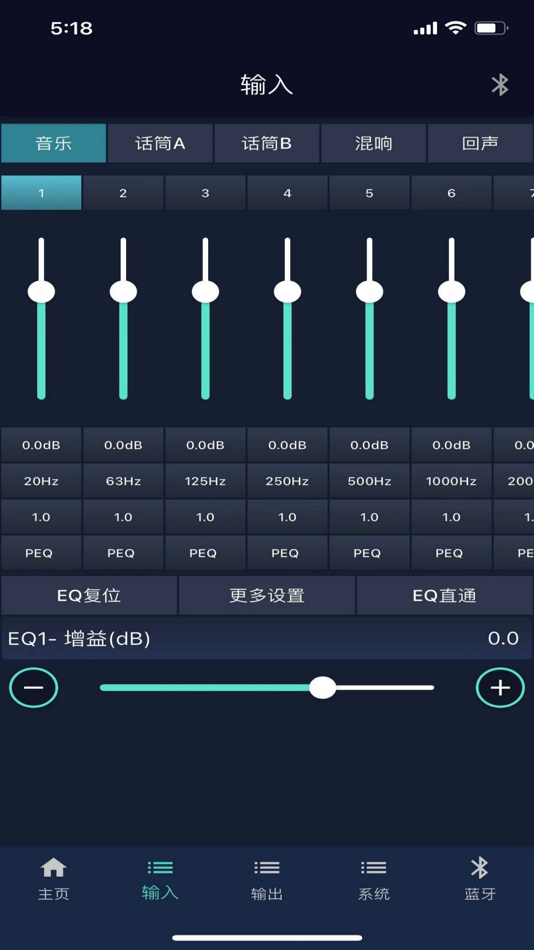This screenshot has height=950, width=534.
Task: Tap the PEQ filter type under 63Hz
Action: click(123, 553)
